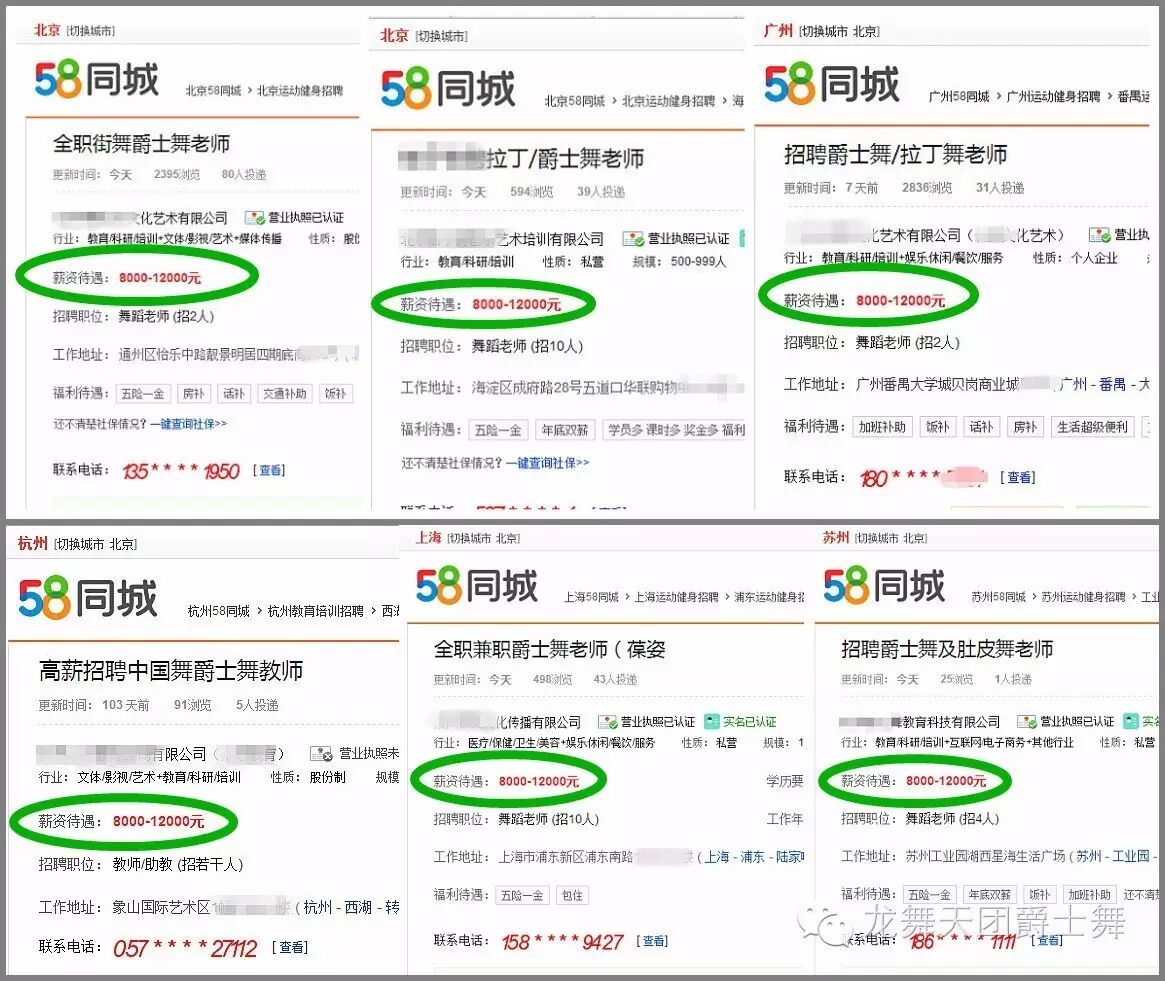Click the 58同城 logo in the Beijing street-dance listing
This screenshot has height=981, width=1165.
[x=97, y=80]
